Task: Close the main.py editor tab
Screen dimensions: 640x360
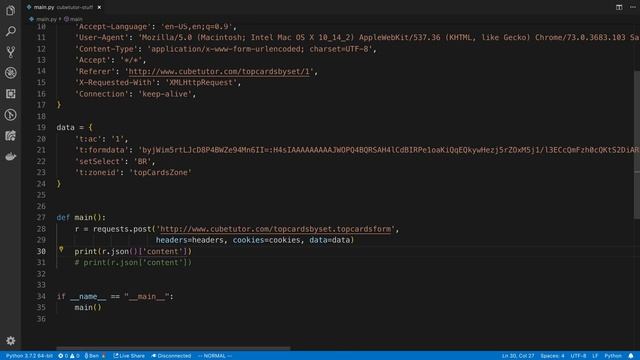Action: (99, 7)
